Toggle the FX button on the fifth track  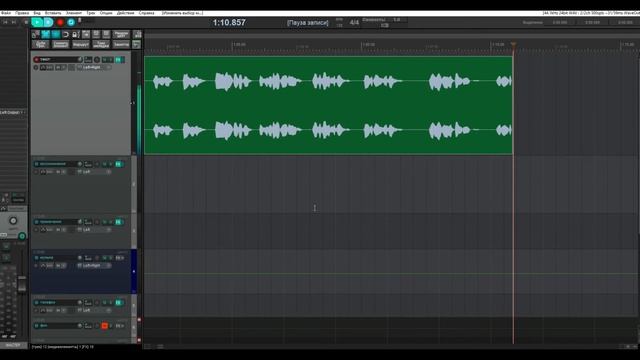point(118,302)
